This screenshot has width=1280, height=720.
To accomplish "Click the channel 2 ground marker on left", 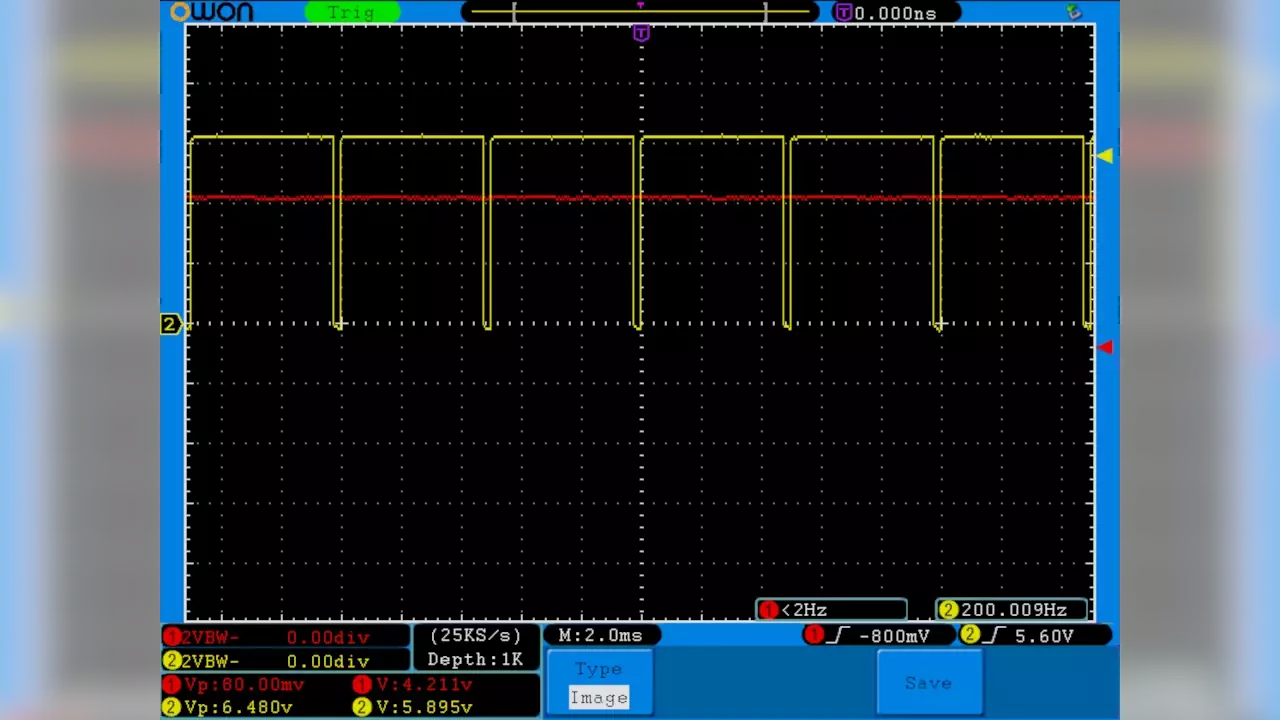I will (169, 324).
